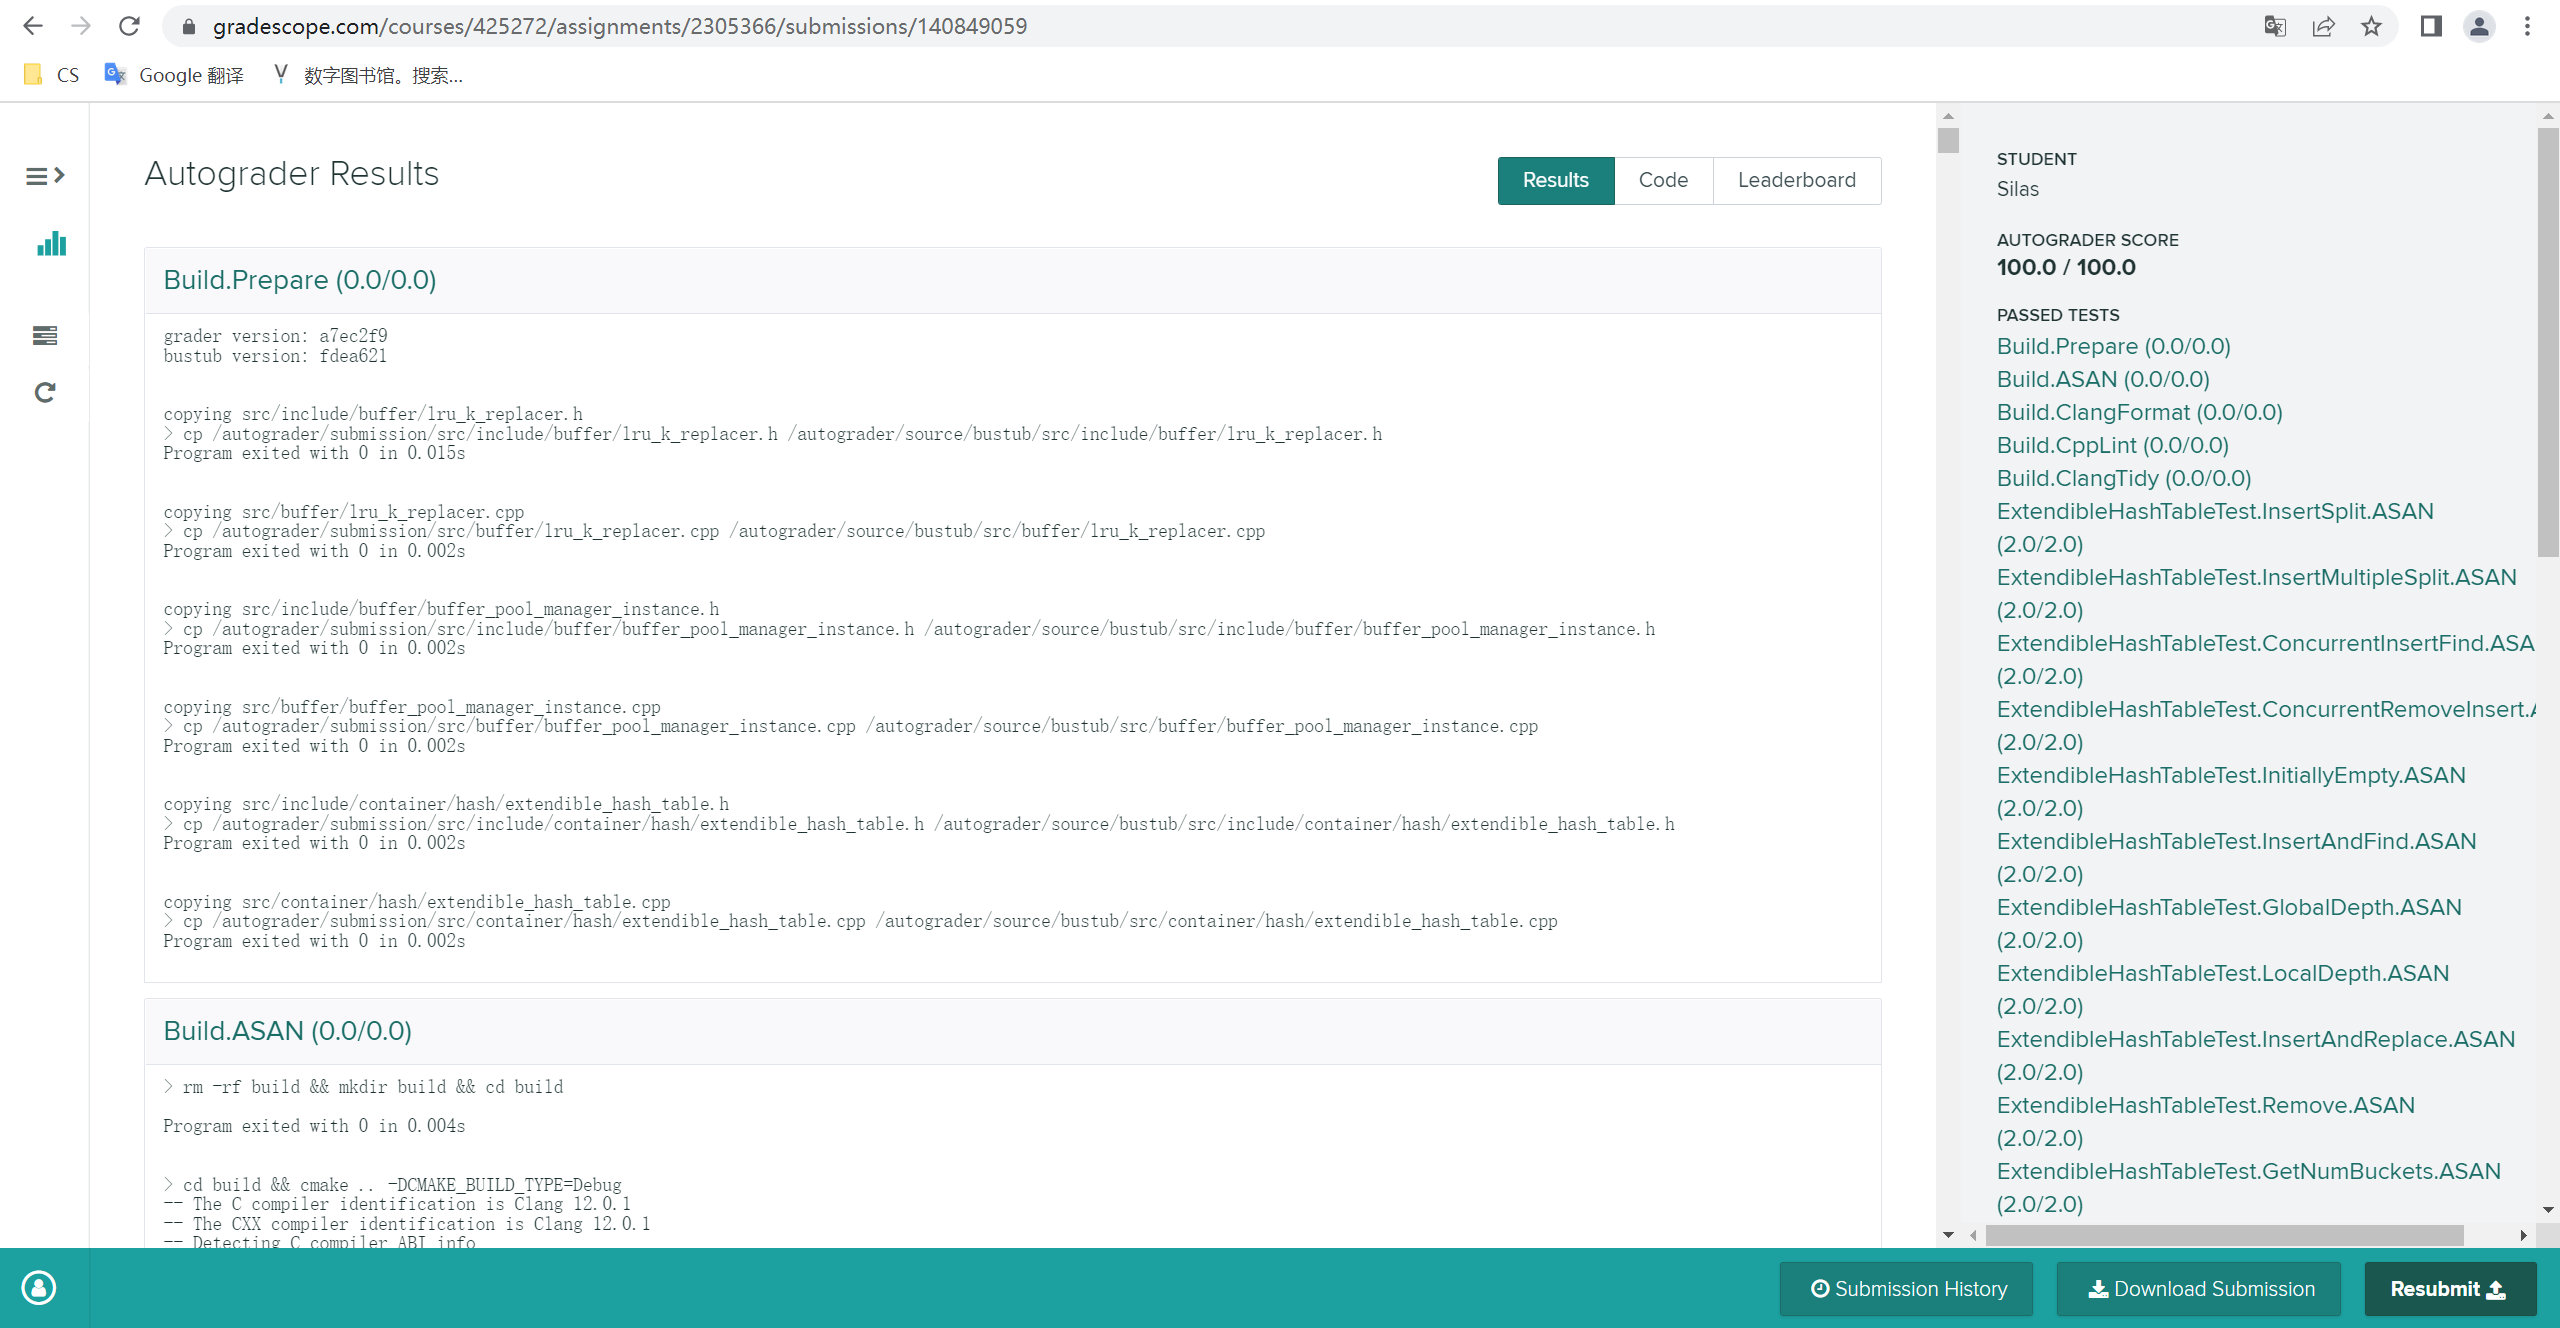Expand the Gradescope sidebar navigation
Viewport: 2560px width, 1328px height.
(45, 175)
